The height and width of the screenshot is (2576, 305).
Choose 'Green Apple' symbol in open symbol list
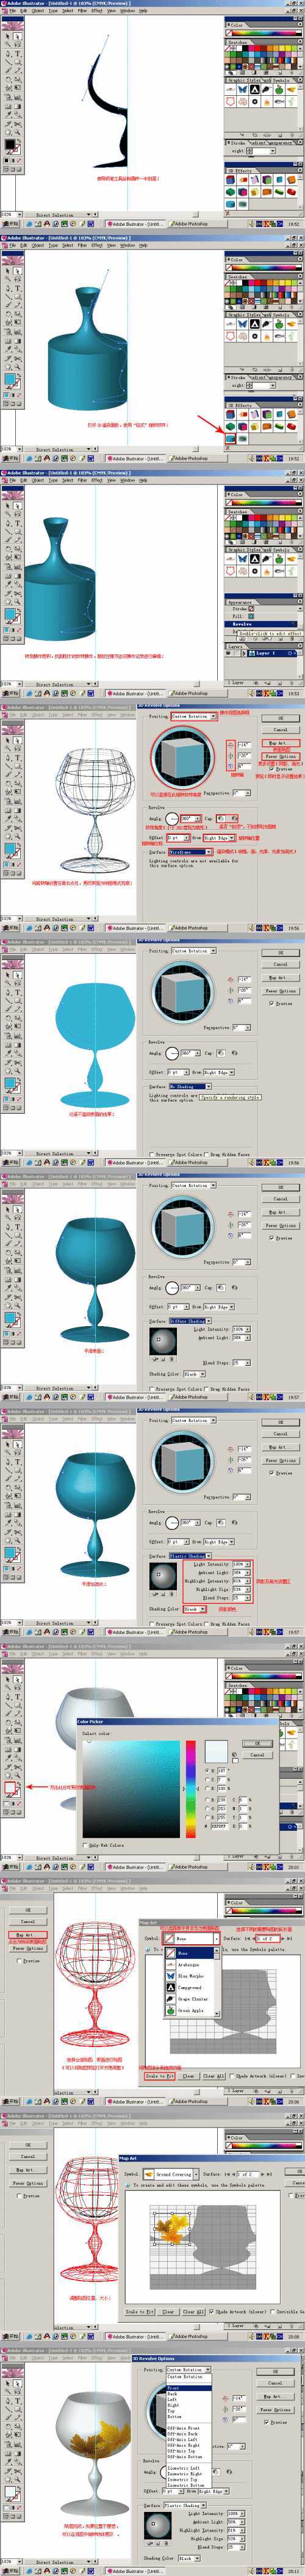coord(190,2011)
